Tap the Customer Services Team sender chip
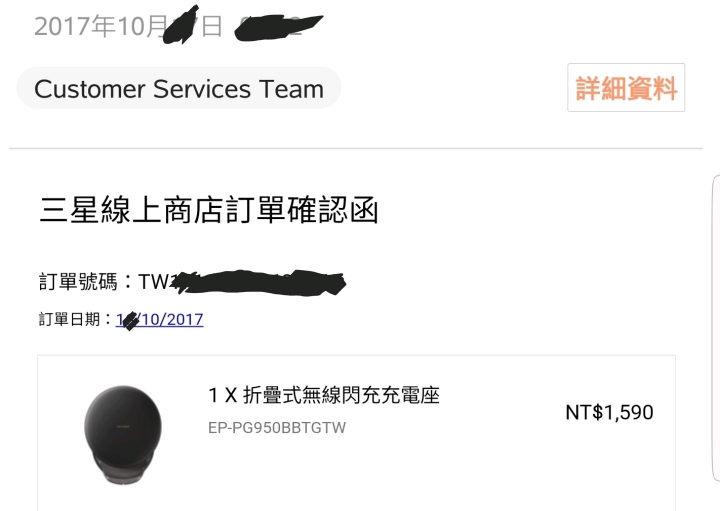Screen dimensions: 720x511 [x=179, y=88]
